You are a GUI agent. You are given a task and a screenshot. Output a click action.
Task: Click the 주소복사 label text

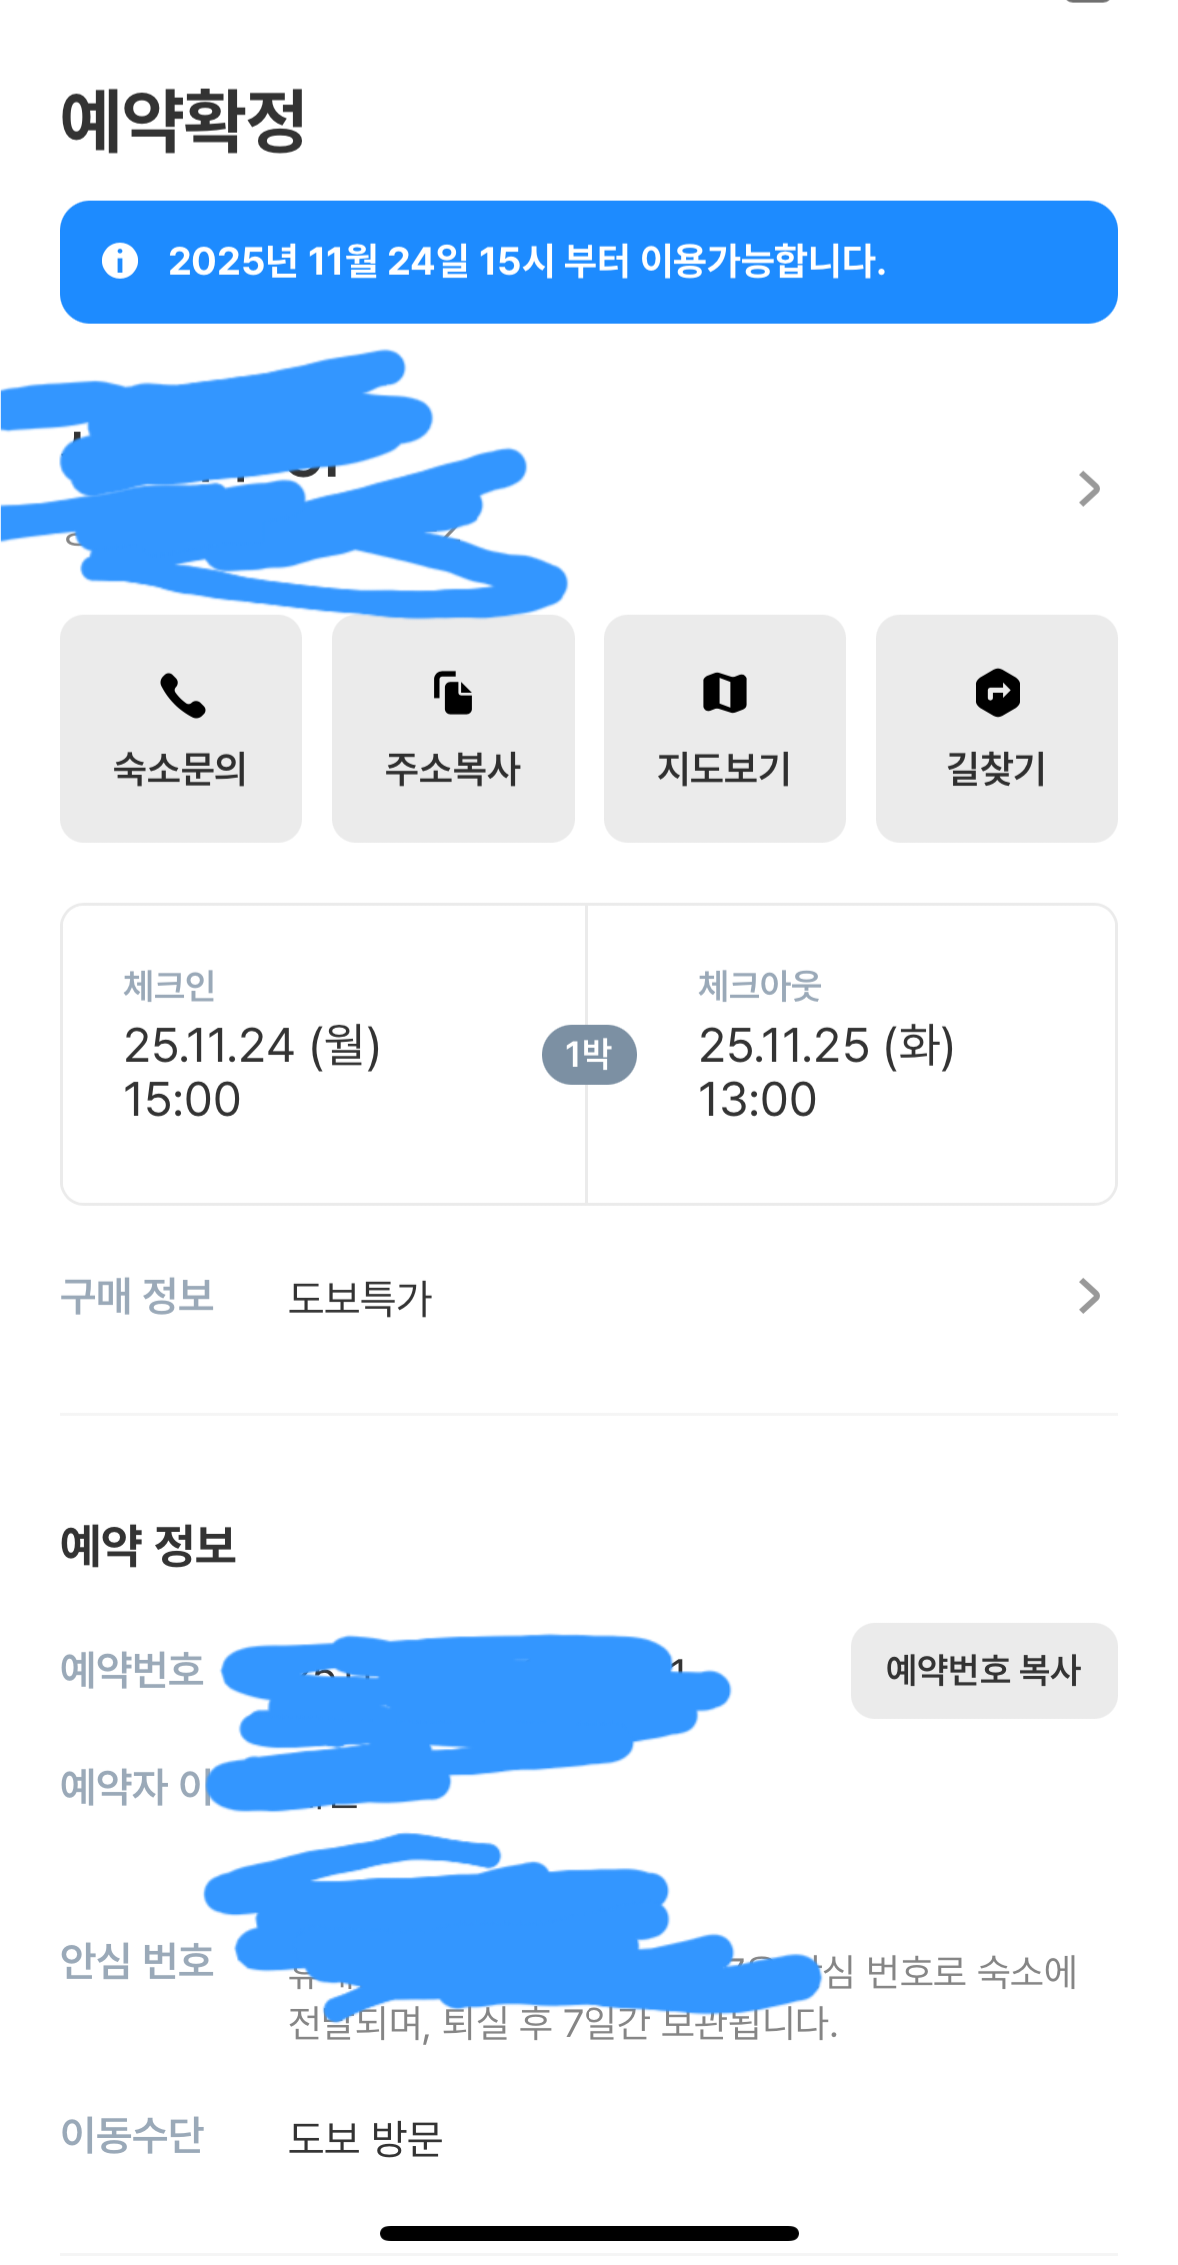[453, 769]
